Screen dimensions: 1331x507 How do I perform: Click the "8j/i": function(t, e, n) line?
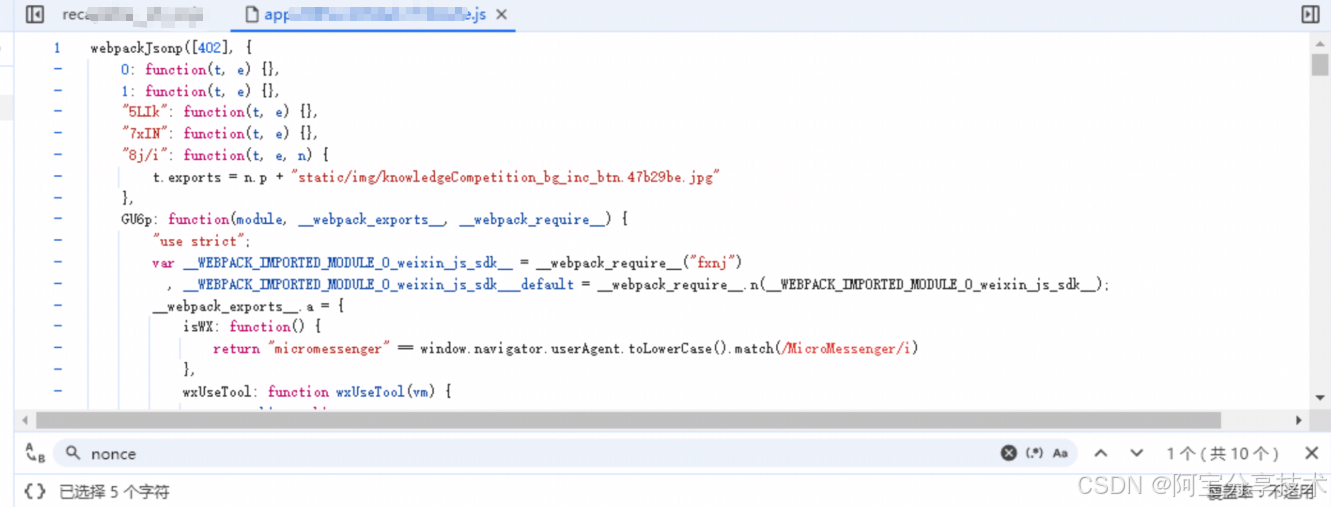pos(225,155)
